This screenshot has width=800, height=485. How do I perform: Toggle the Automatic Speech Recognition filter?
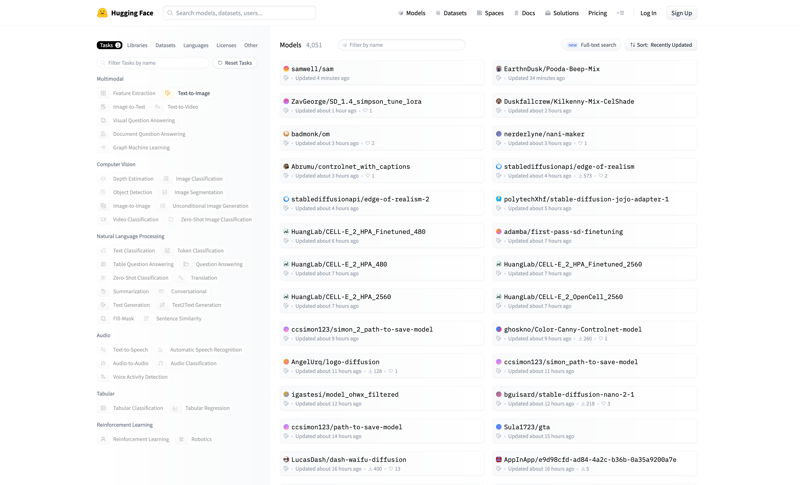click(199, 350)
